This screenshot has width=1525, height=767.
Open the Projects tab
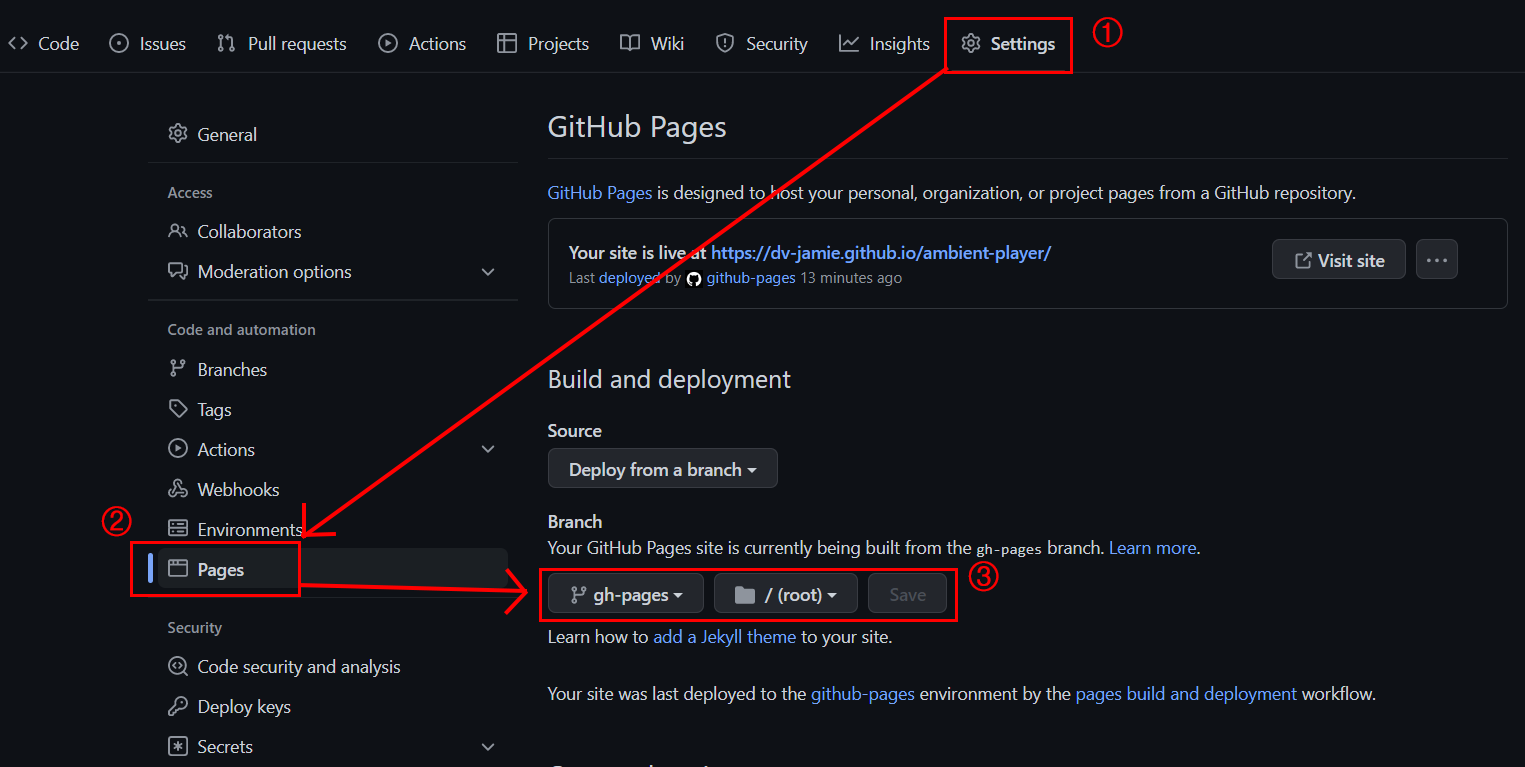point(543,43)
